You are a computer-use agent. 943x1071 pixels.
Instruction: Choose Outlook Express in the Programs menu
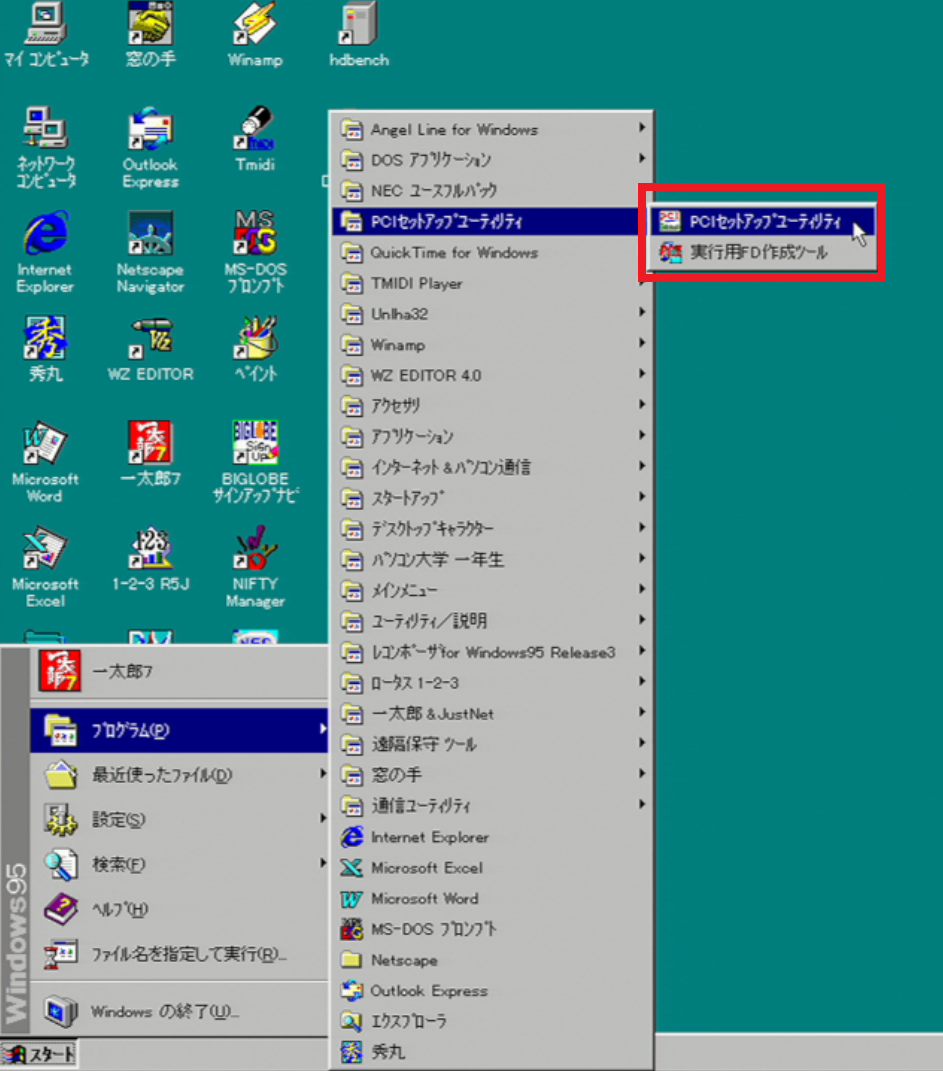coord(492,990)
